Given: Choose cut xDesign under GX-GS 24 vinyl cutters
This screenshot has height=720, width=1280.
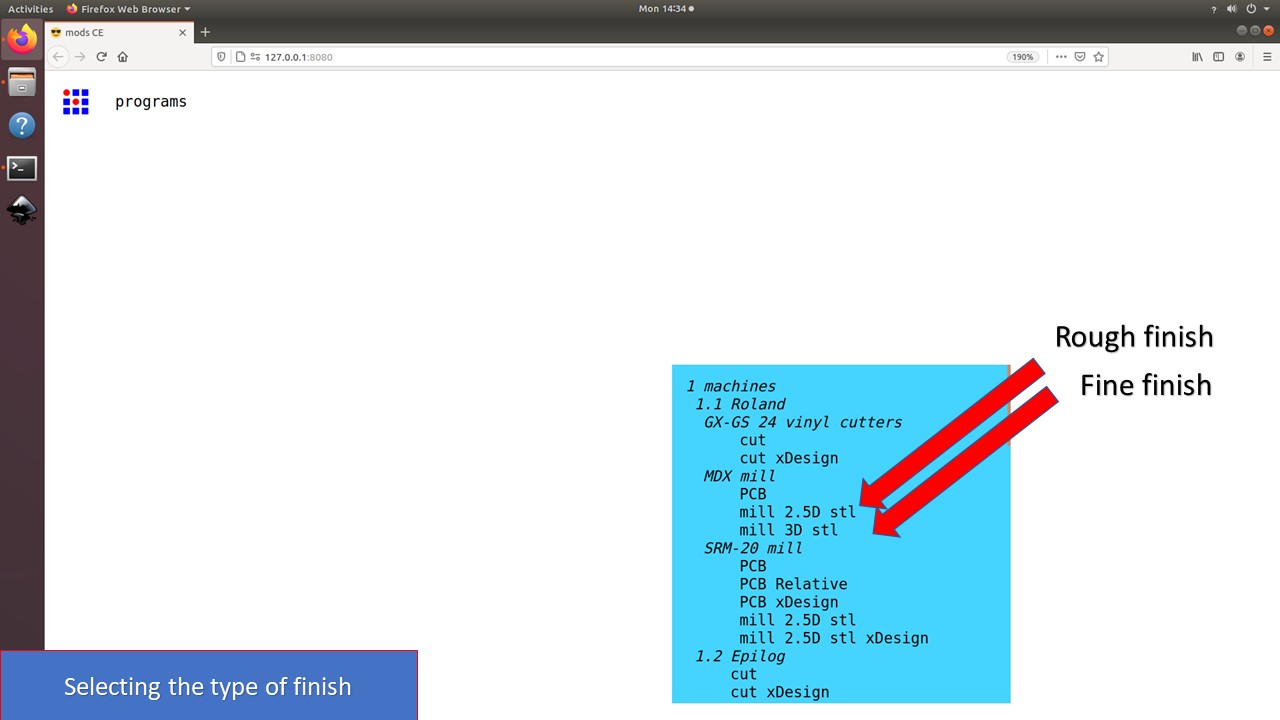Looking at the screenshot, I should tap(789, 458).
